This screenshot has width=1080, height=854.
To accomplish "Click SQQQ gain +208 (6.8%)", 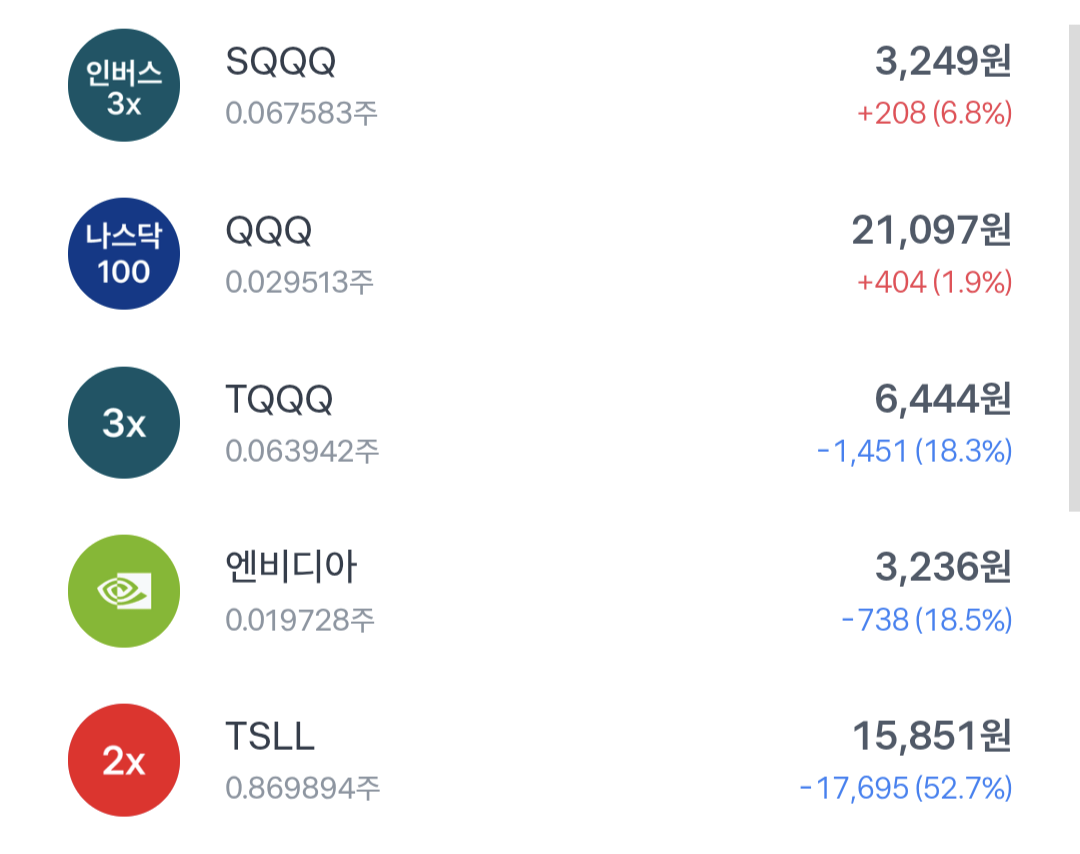I will point(934,114).
